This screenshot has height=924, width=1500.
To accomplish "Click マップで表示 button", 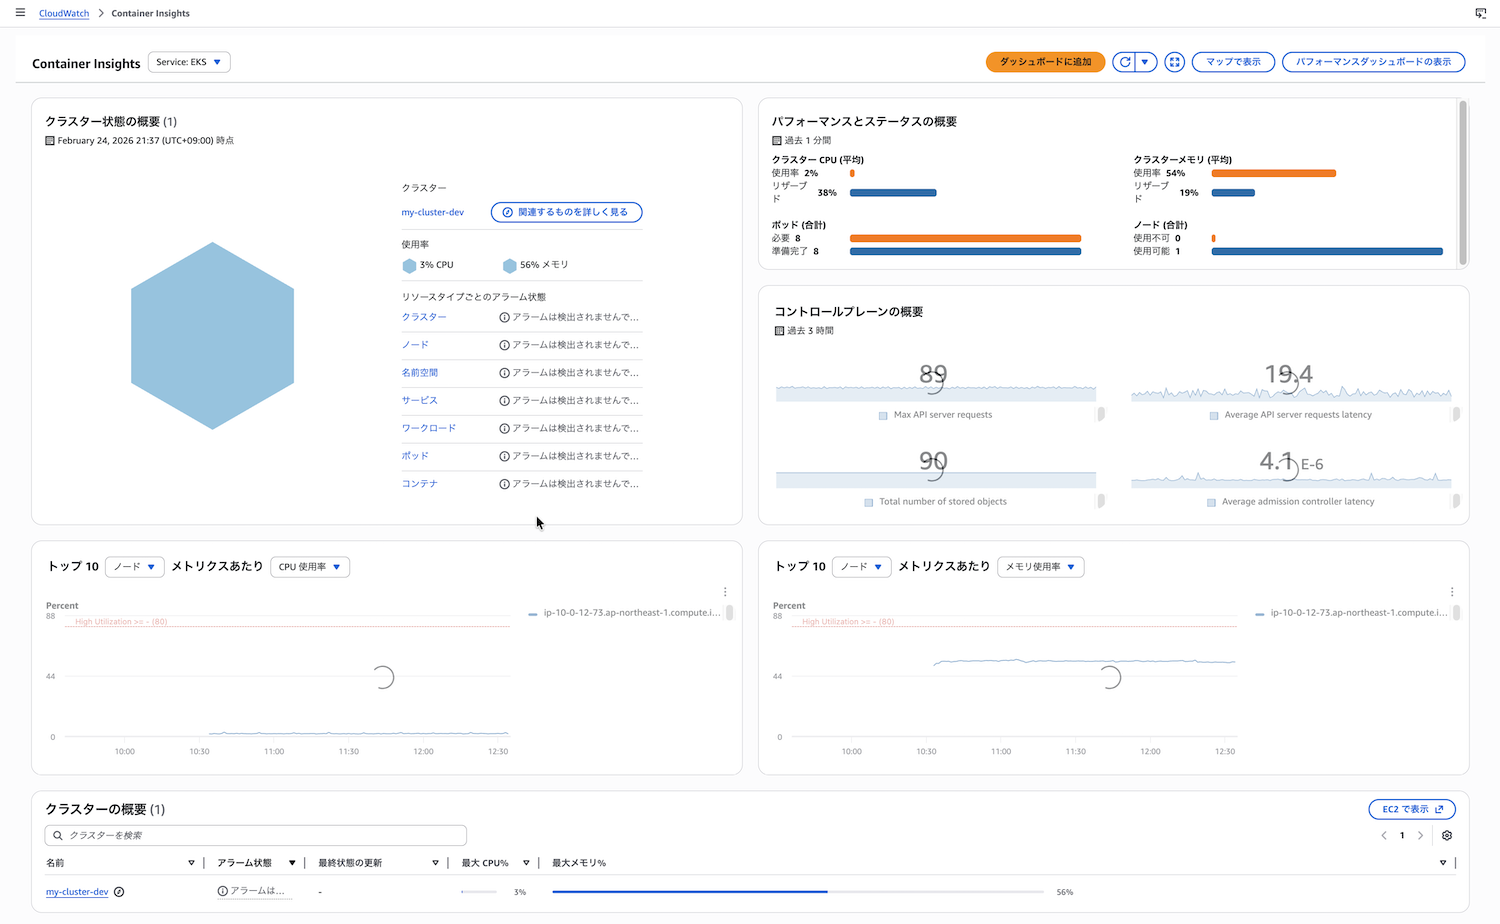I will 1233,62.
